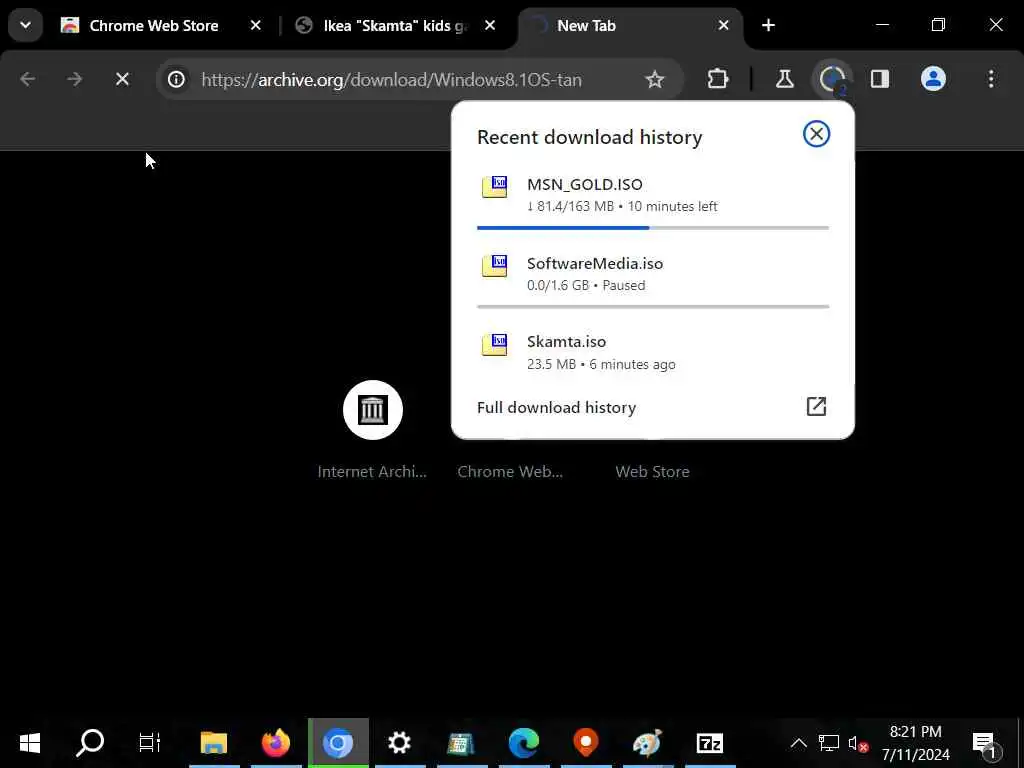Go back with the back arrow
Screen dimensions: 1024x768
[x=27, y=80]
